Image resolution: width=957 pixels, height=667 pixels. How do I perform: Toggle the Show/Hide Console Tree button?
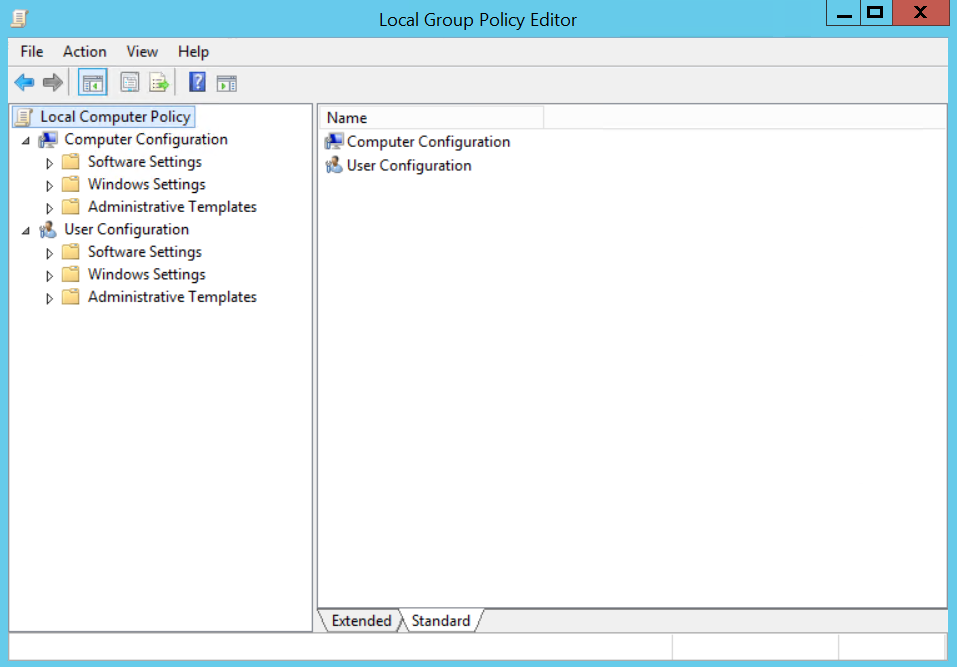click(93, 82)
